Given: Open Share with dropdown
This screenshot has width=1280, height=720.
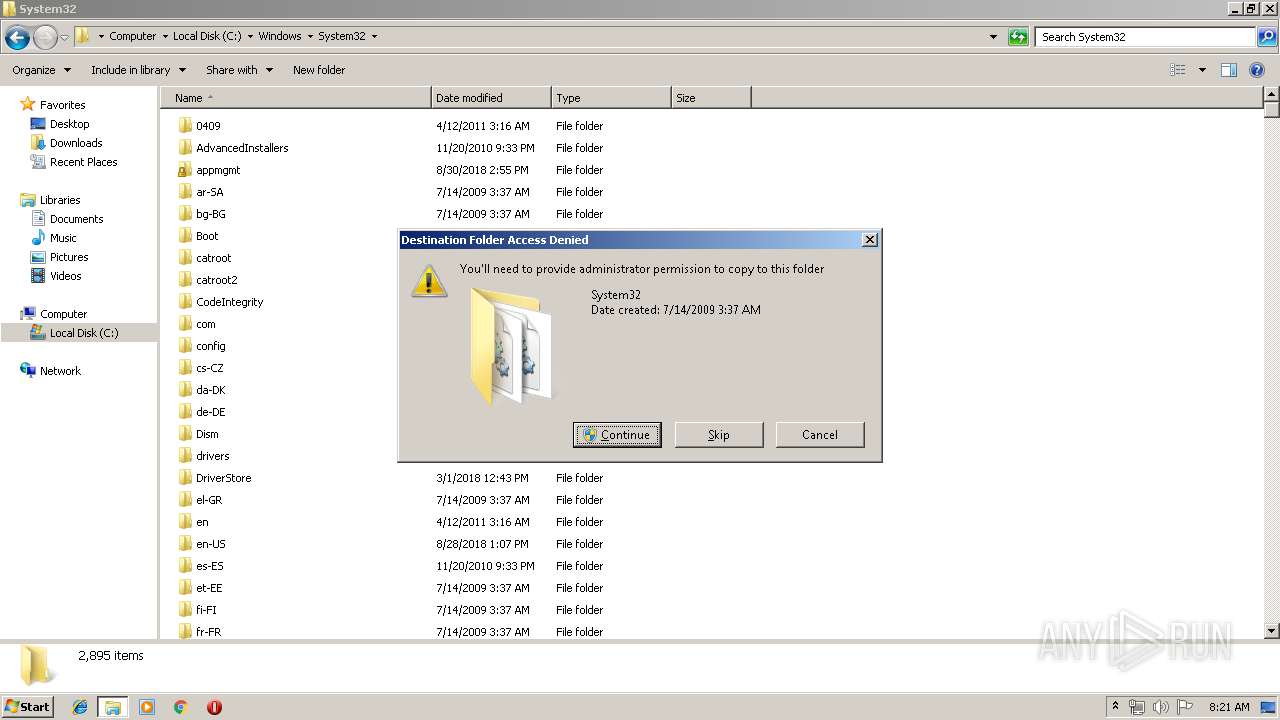Looking at the screenshot, I should pos(239,70).
